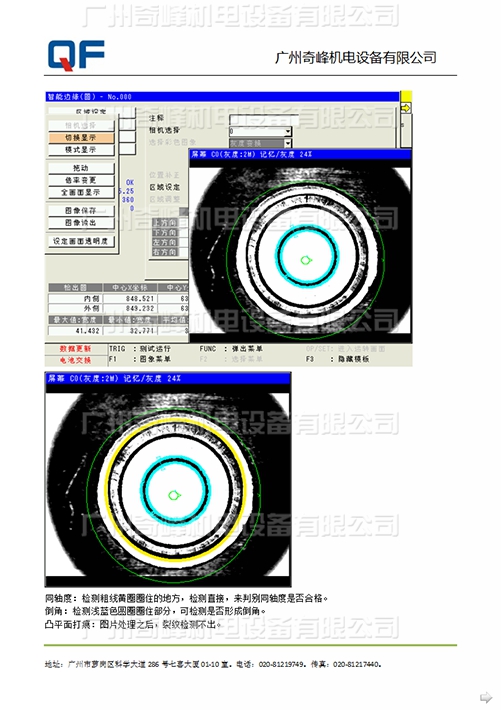This screenshot has height=710, width=501.
Task: Toggle the highlighted 切换显示 button
Action: [81, 138]
